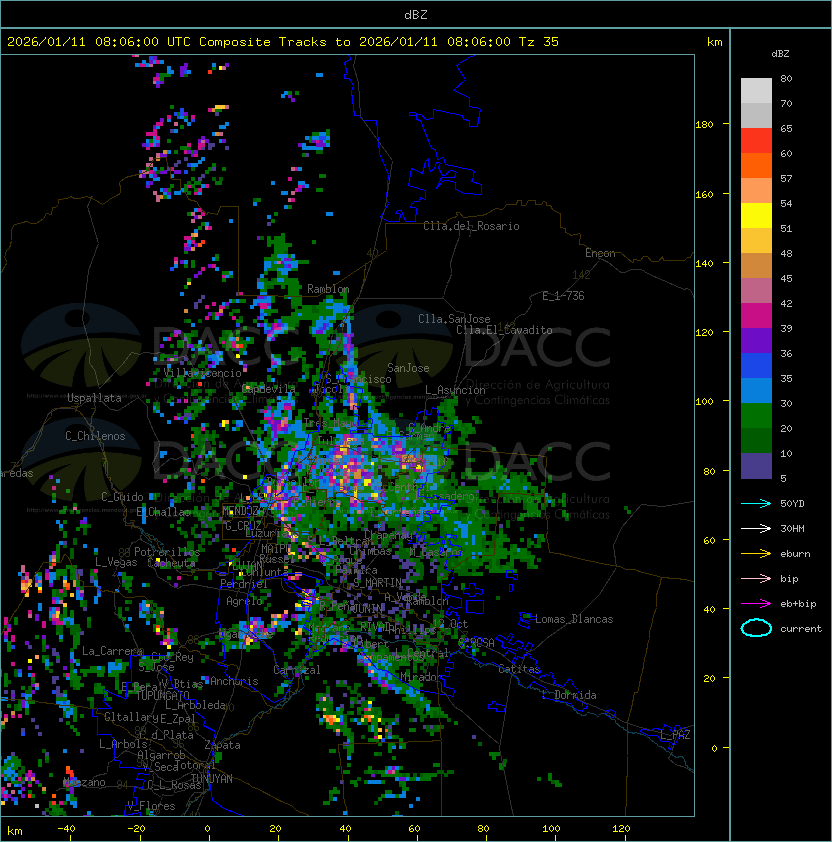Click the L_Dormida map label
832x842 pixels.
pos(570,695)
